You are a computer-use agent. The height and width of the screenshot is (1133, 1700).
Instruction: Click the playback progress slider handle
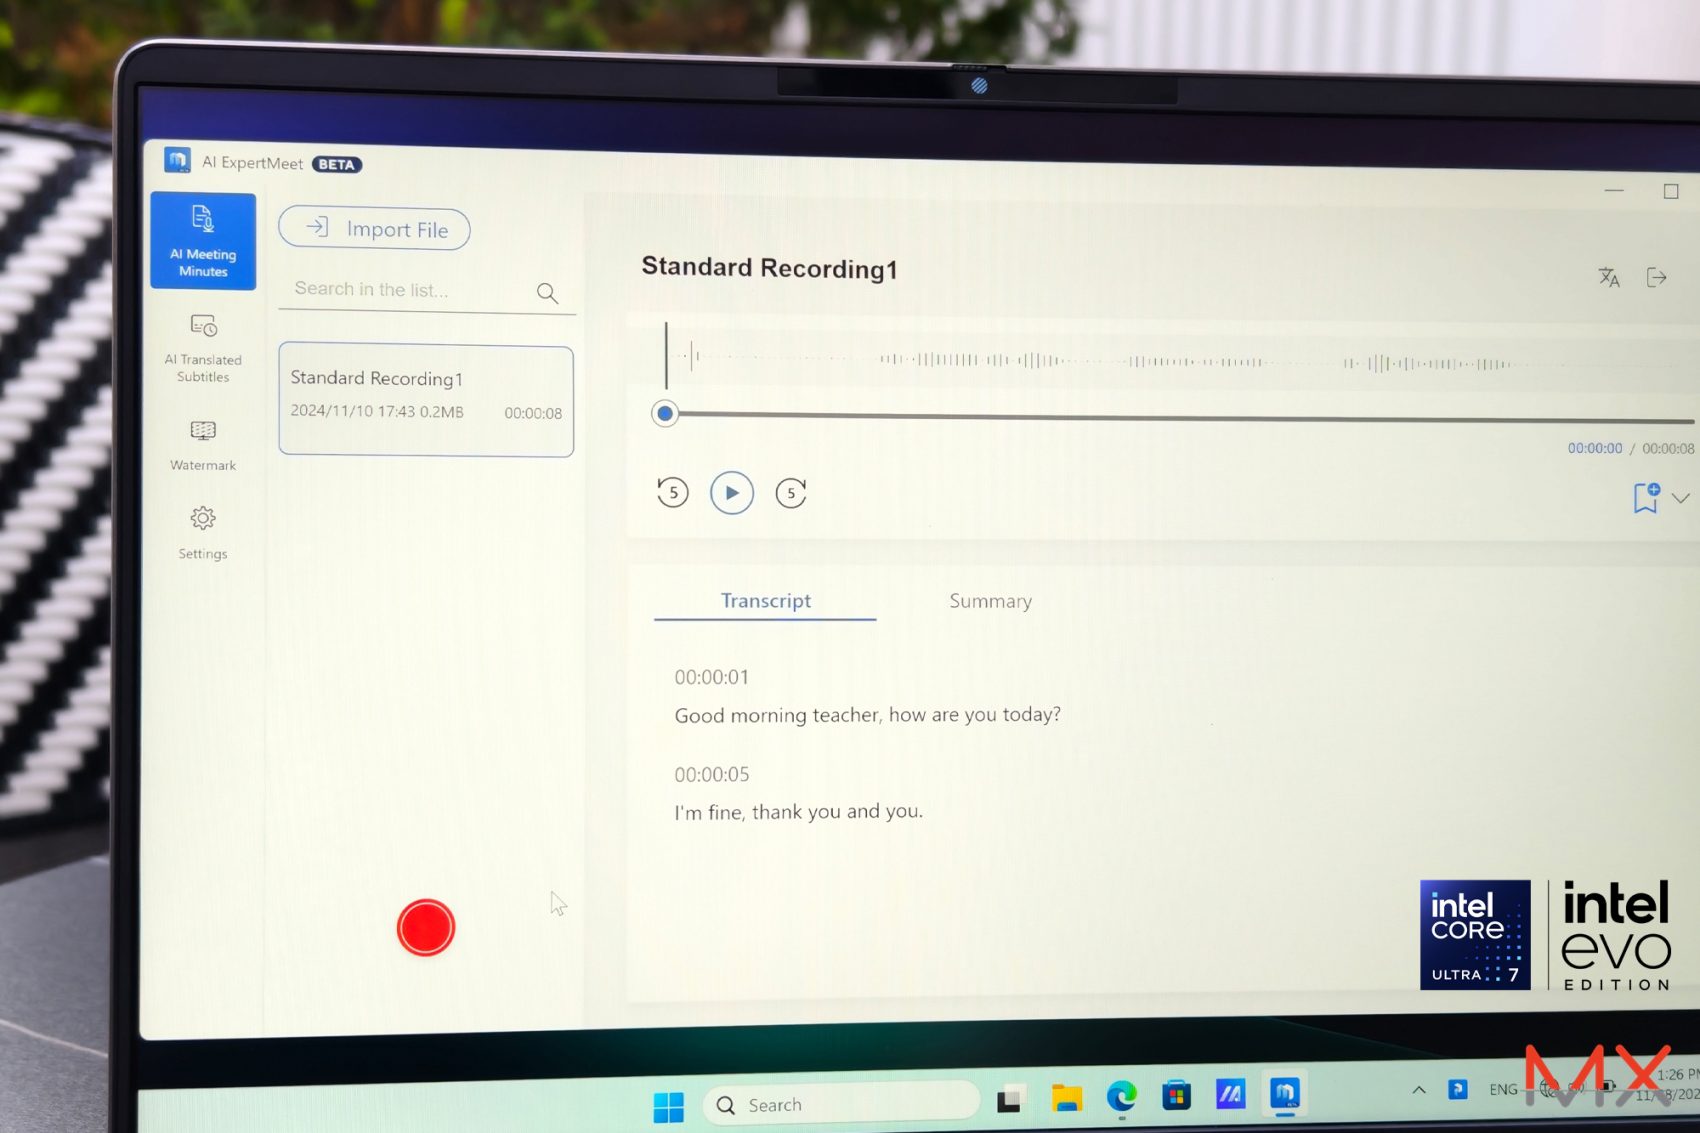pyautogui.click(x=664, y=413)
